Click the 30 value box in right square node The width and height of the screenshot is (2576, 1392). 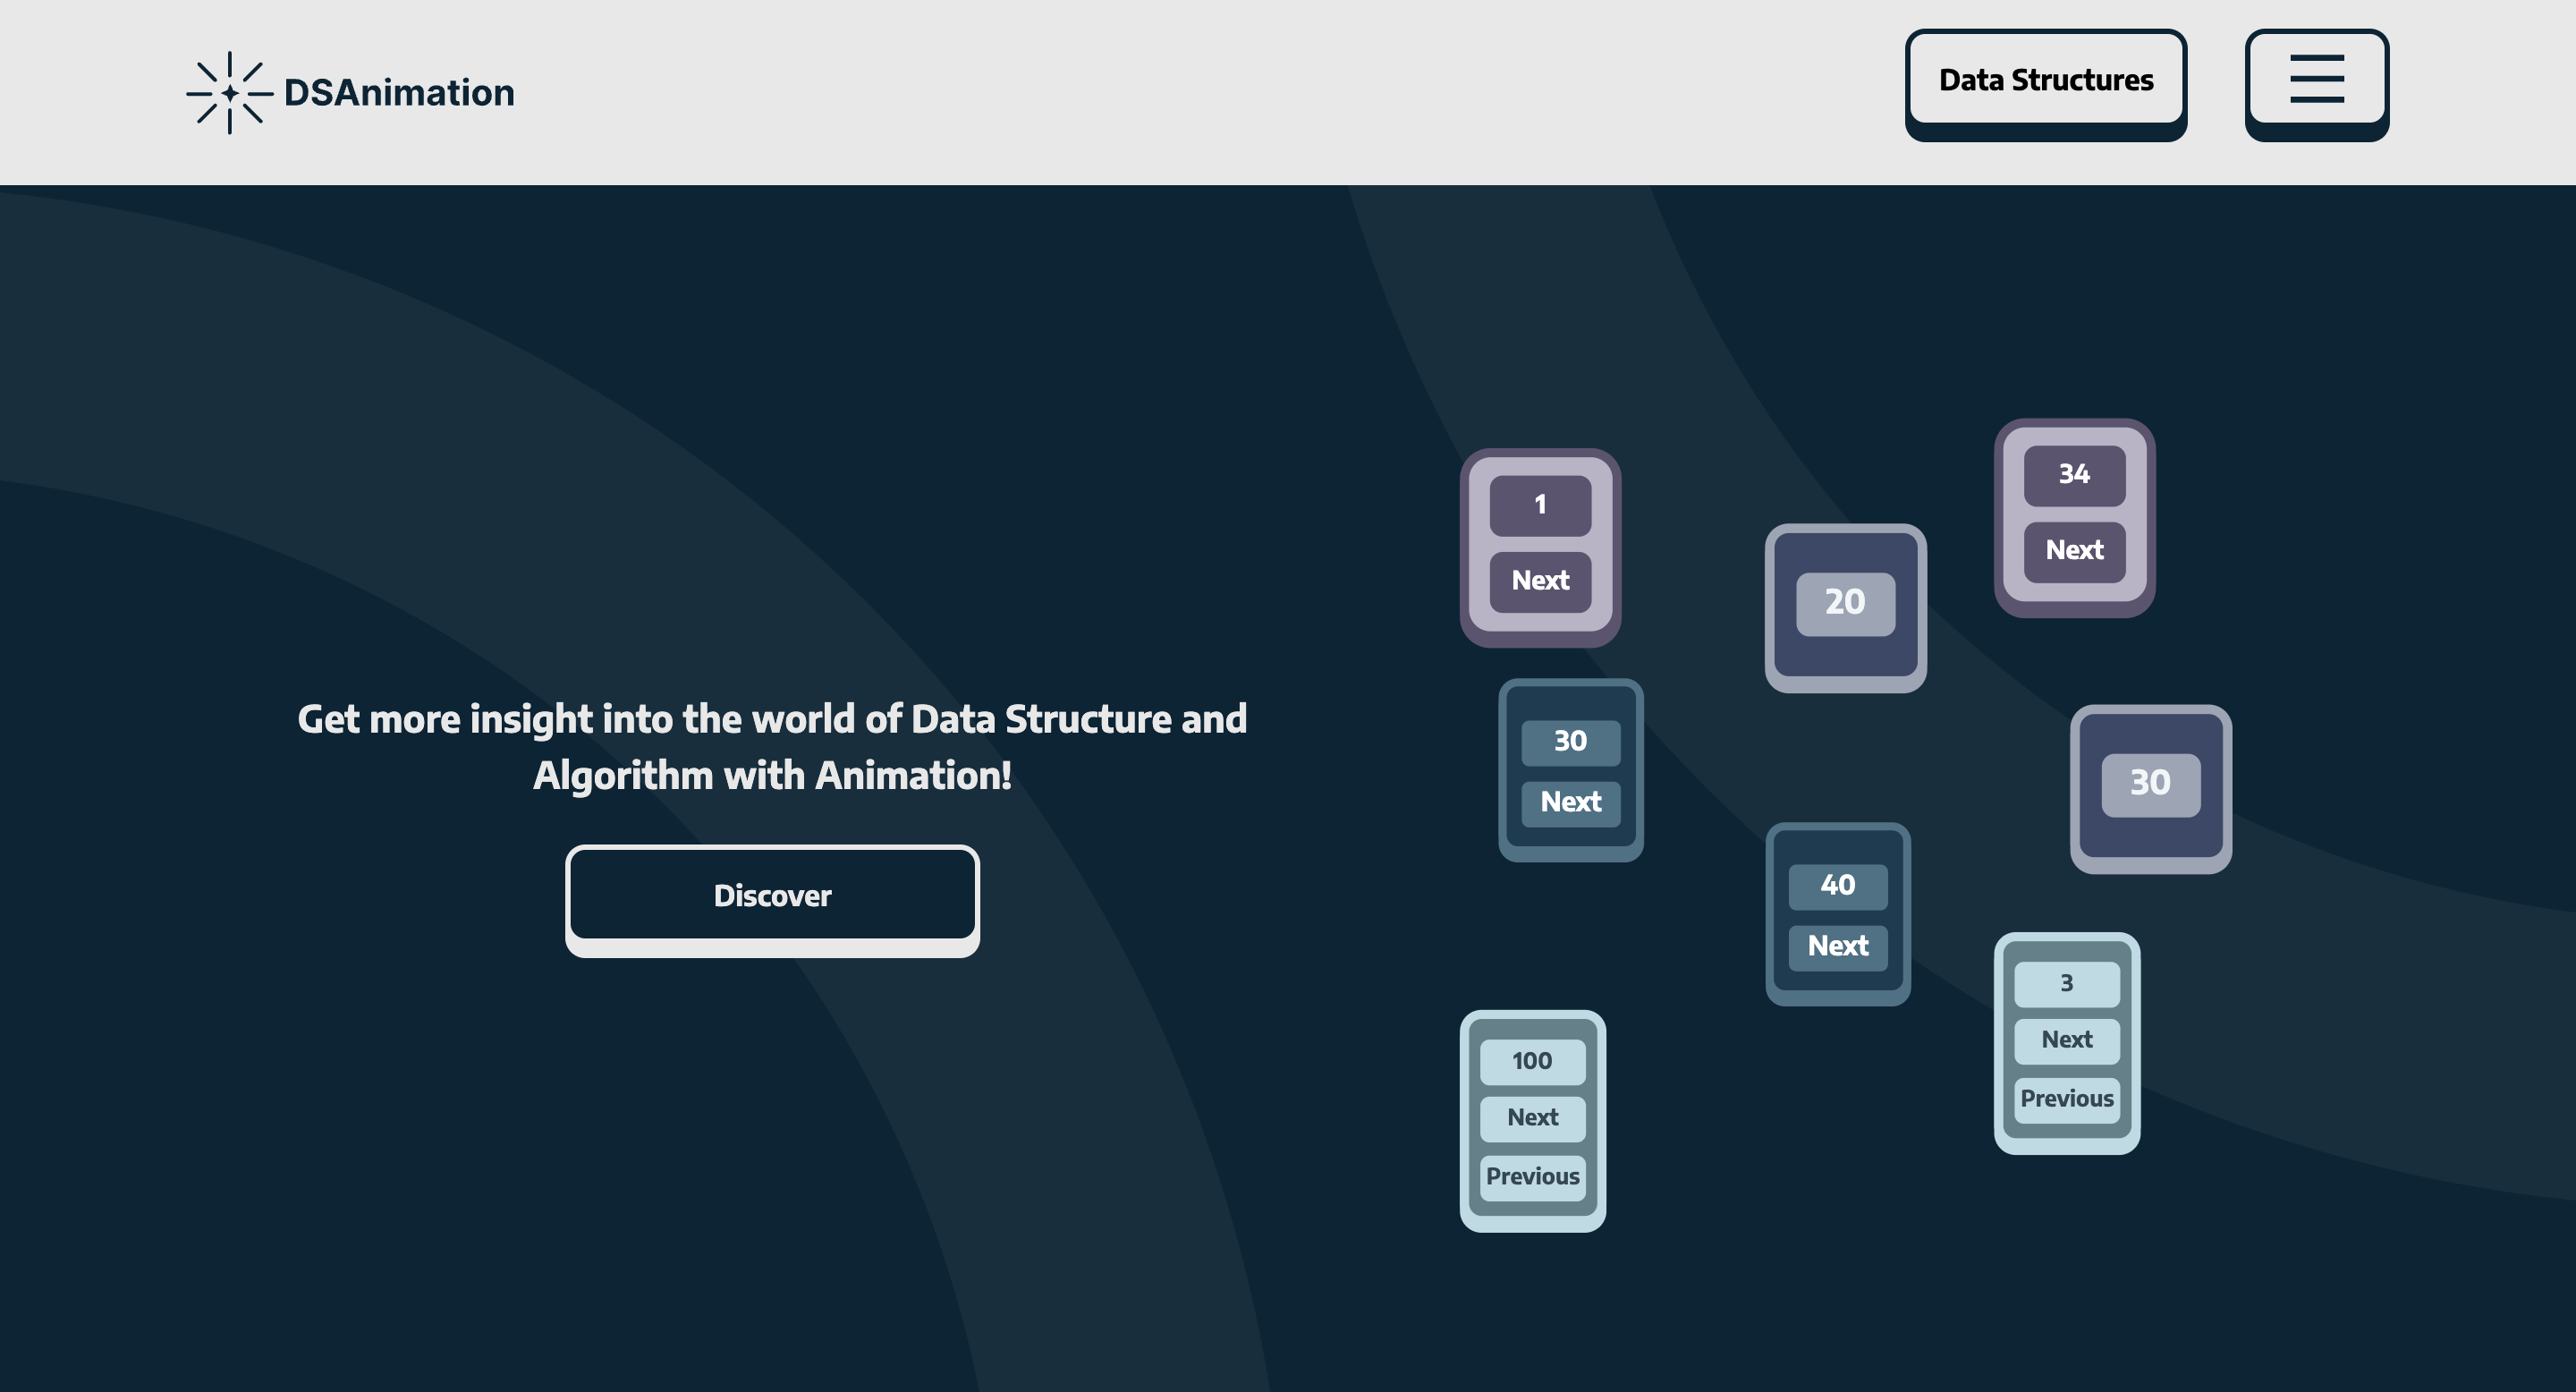pyautogui.click(x=2150, y=783)
